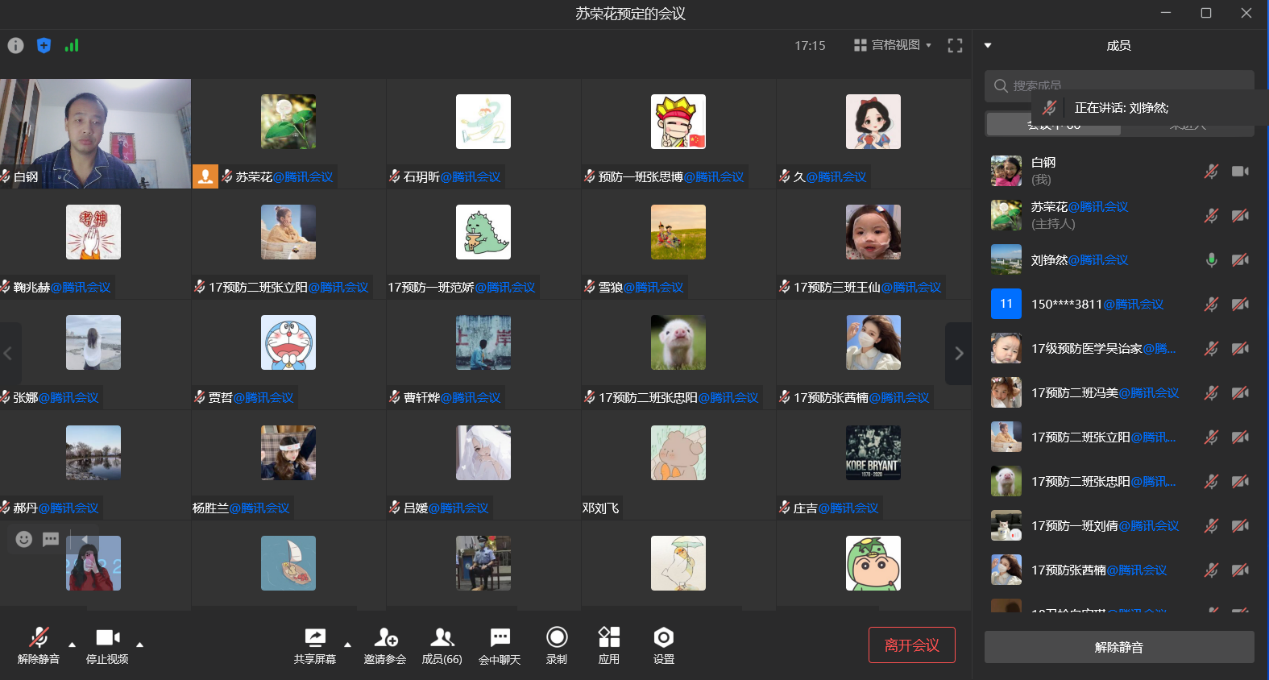
Task: Collapse the 成员 panel with its triangle
Action: 988,45
